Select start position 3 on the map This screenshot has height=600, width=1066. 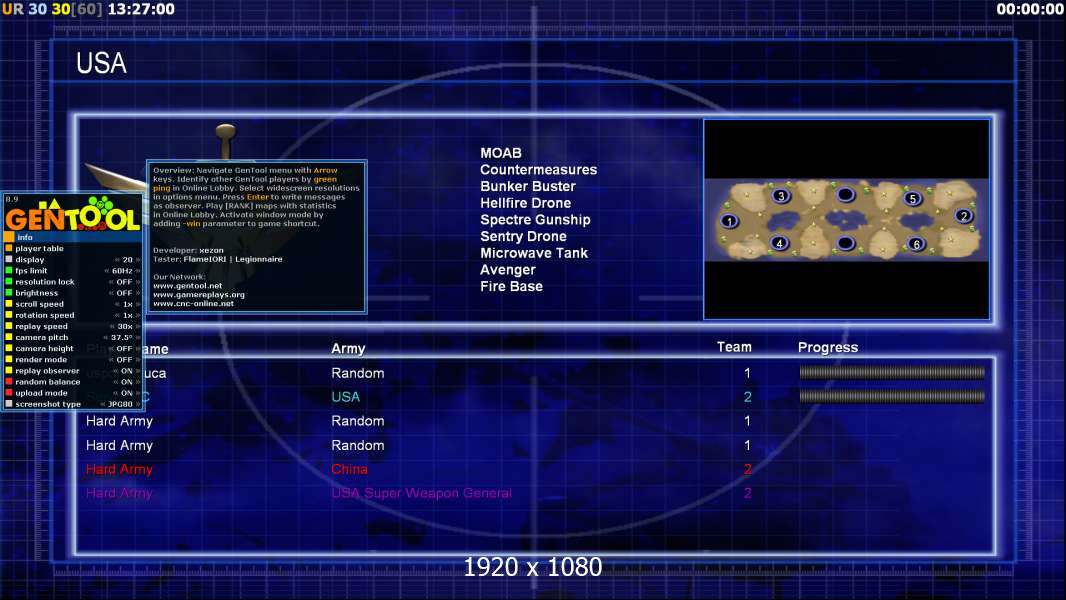781,196
